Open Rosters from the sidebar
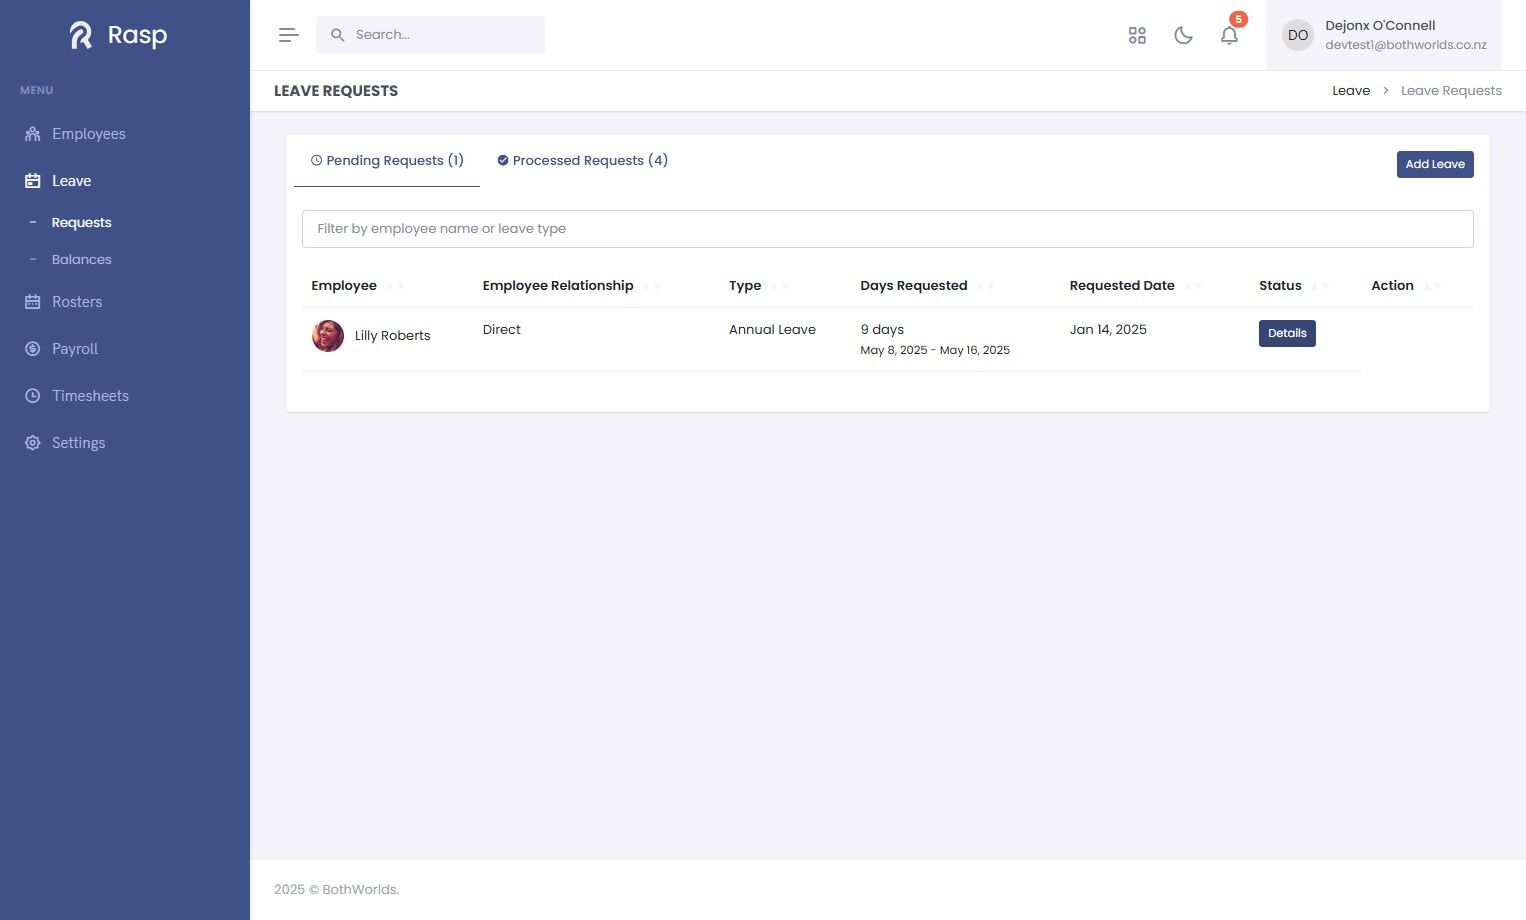 [x=77, y=302]
